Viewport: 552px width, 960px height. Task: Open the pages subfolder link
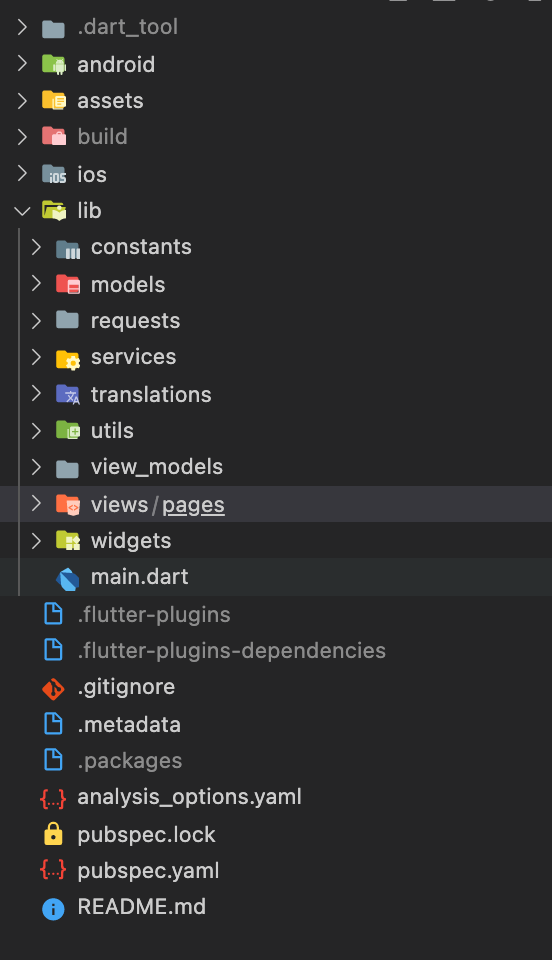coord(193,505)
